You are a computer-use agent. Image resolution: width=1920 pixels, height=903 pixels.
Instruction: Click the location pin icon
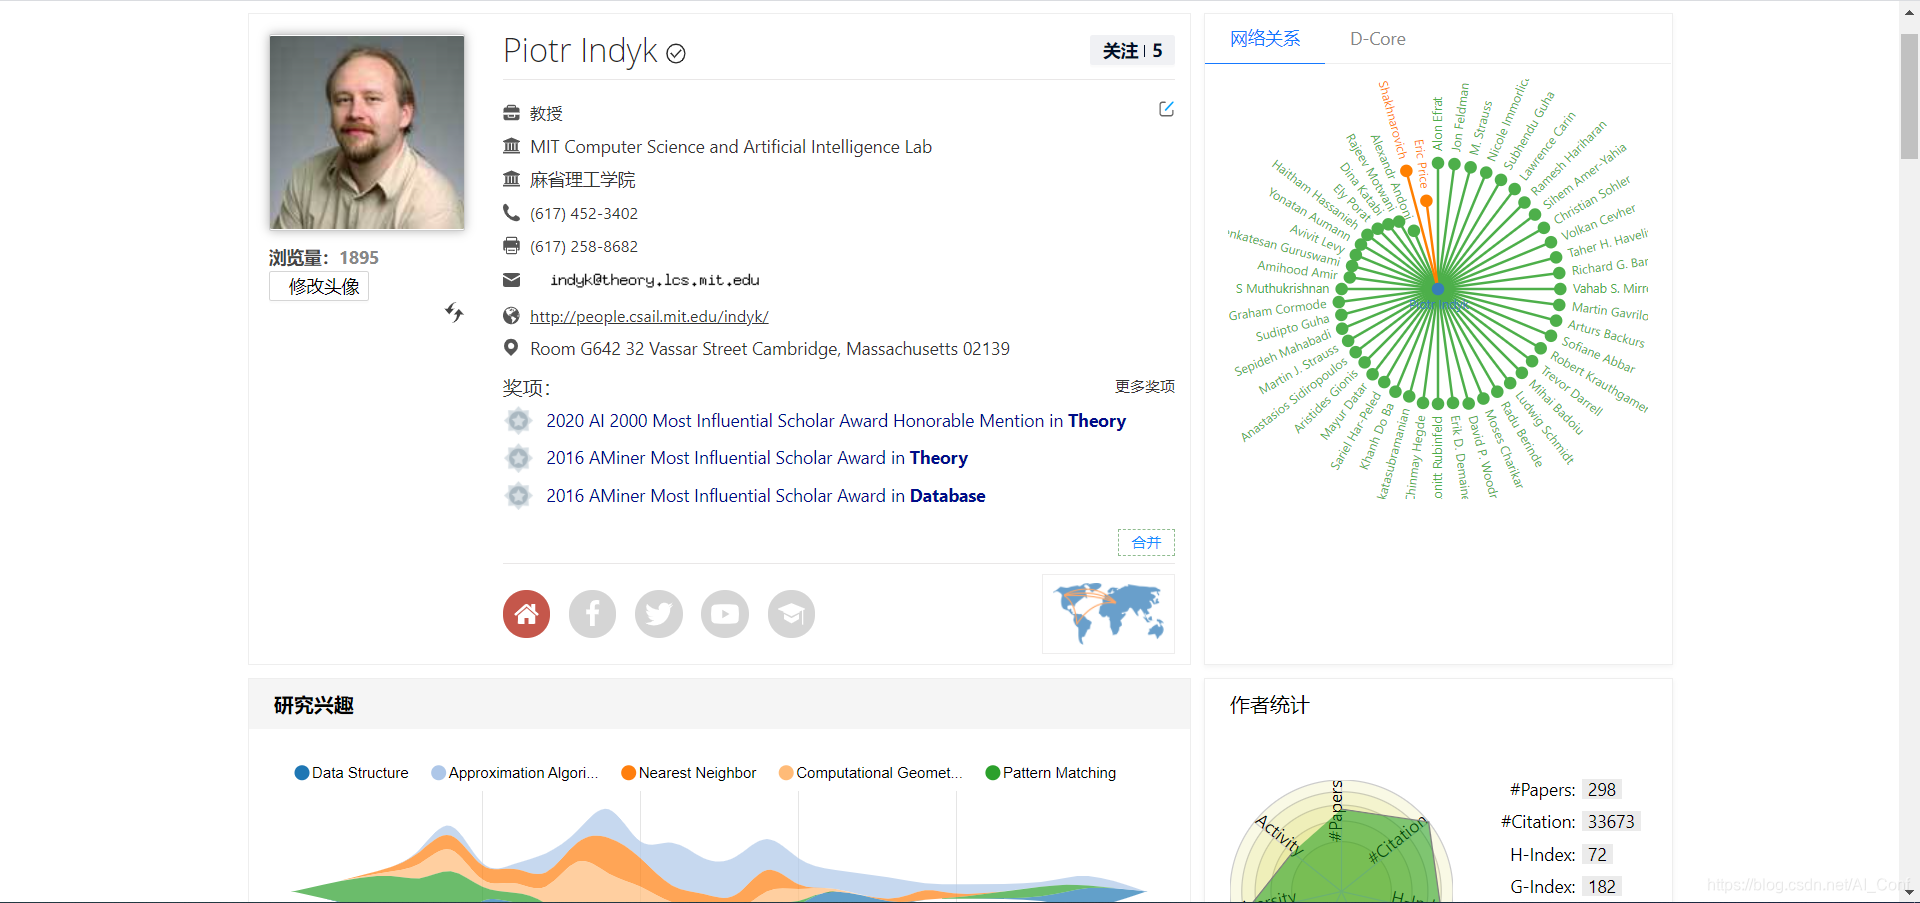click(511, 348)
